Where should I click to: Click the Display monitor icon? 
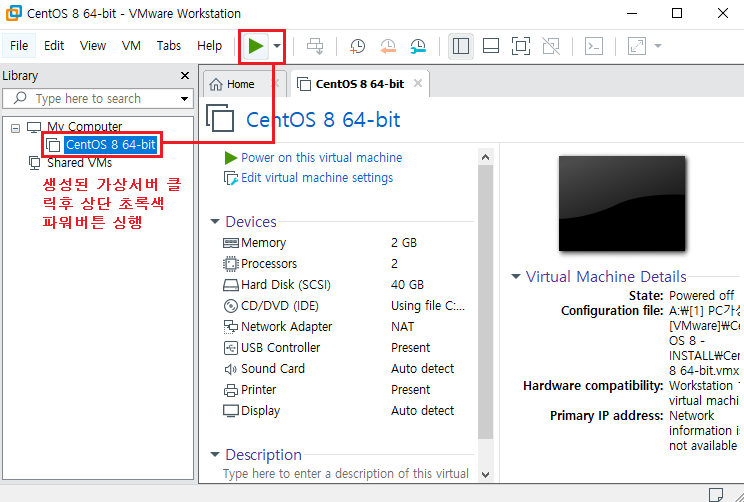click(x=231, y=411)
